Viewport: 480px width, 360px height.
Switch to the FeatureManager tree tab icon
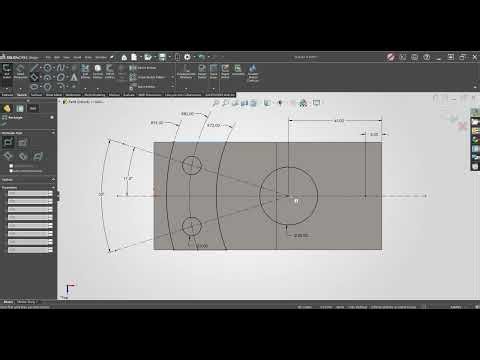(x=7, y=108)
